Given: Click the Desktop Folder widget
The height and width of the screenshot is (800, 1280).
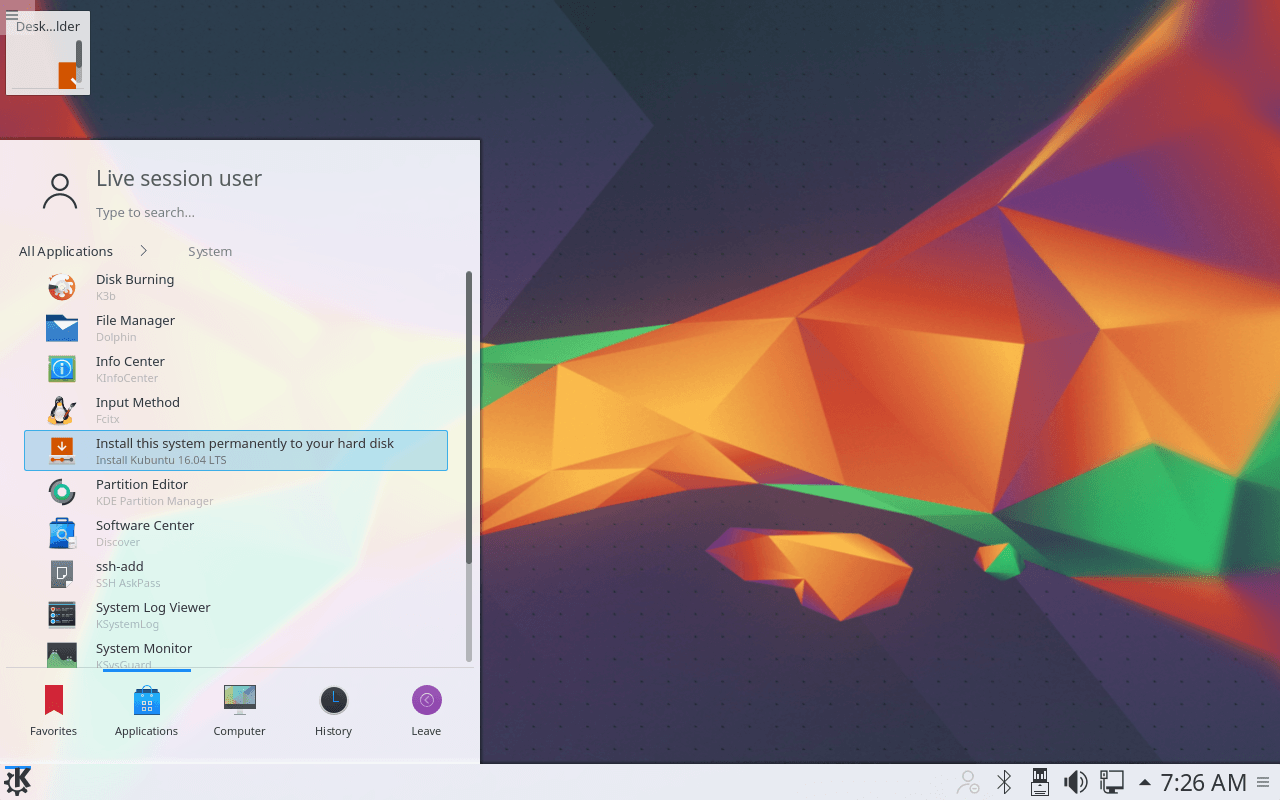Looking at the screenshot, I should [48, 53].
